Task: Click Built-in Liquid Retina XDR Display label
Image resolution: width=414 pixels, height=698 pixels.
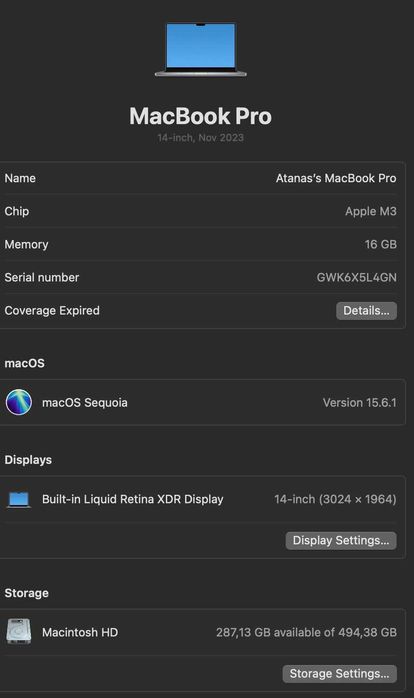Action: [133, 499]
